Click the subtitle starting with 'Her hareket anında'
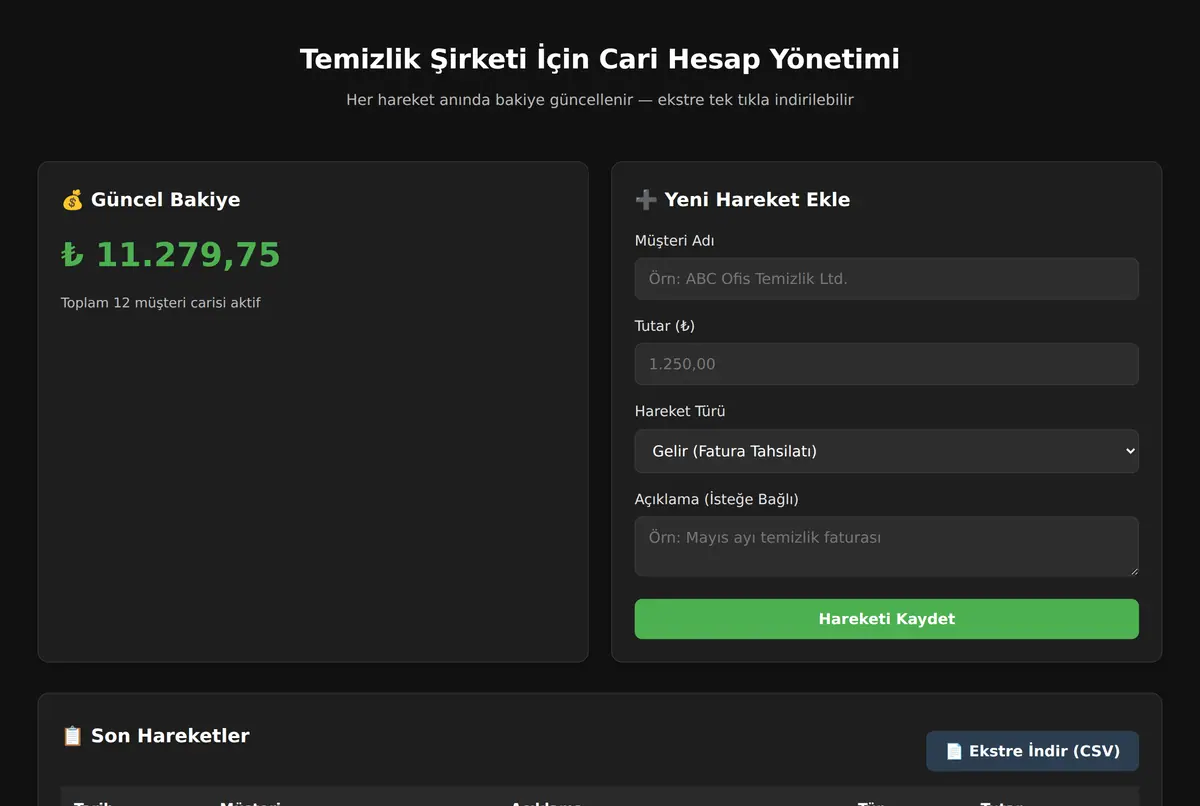 click(600, 100)
